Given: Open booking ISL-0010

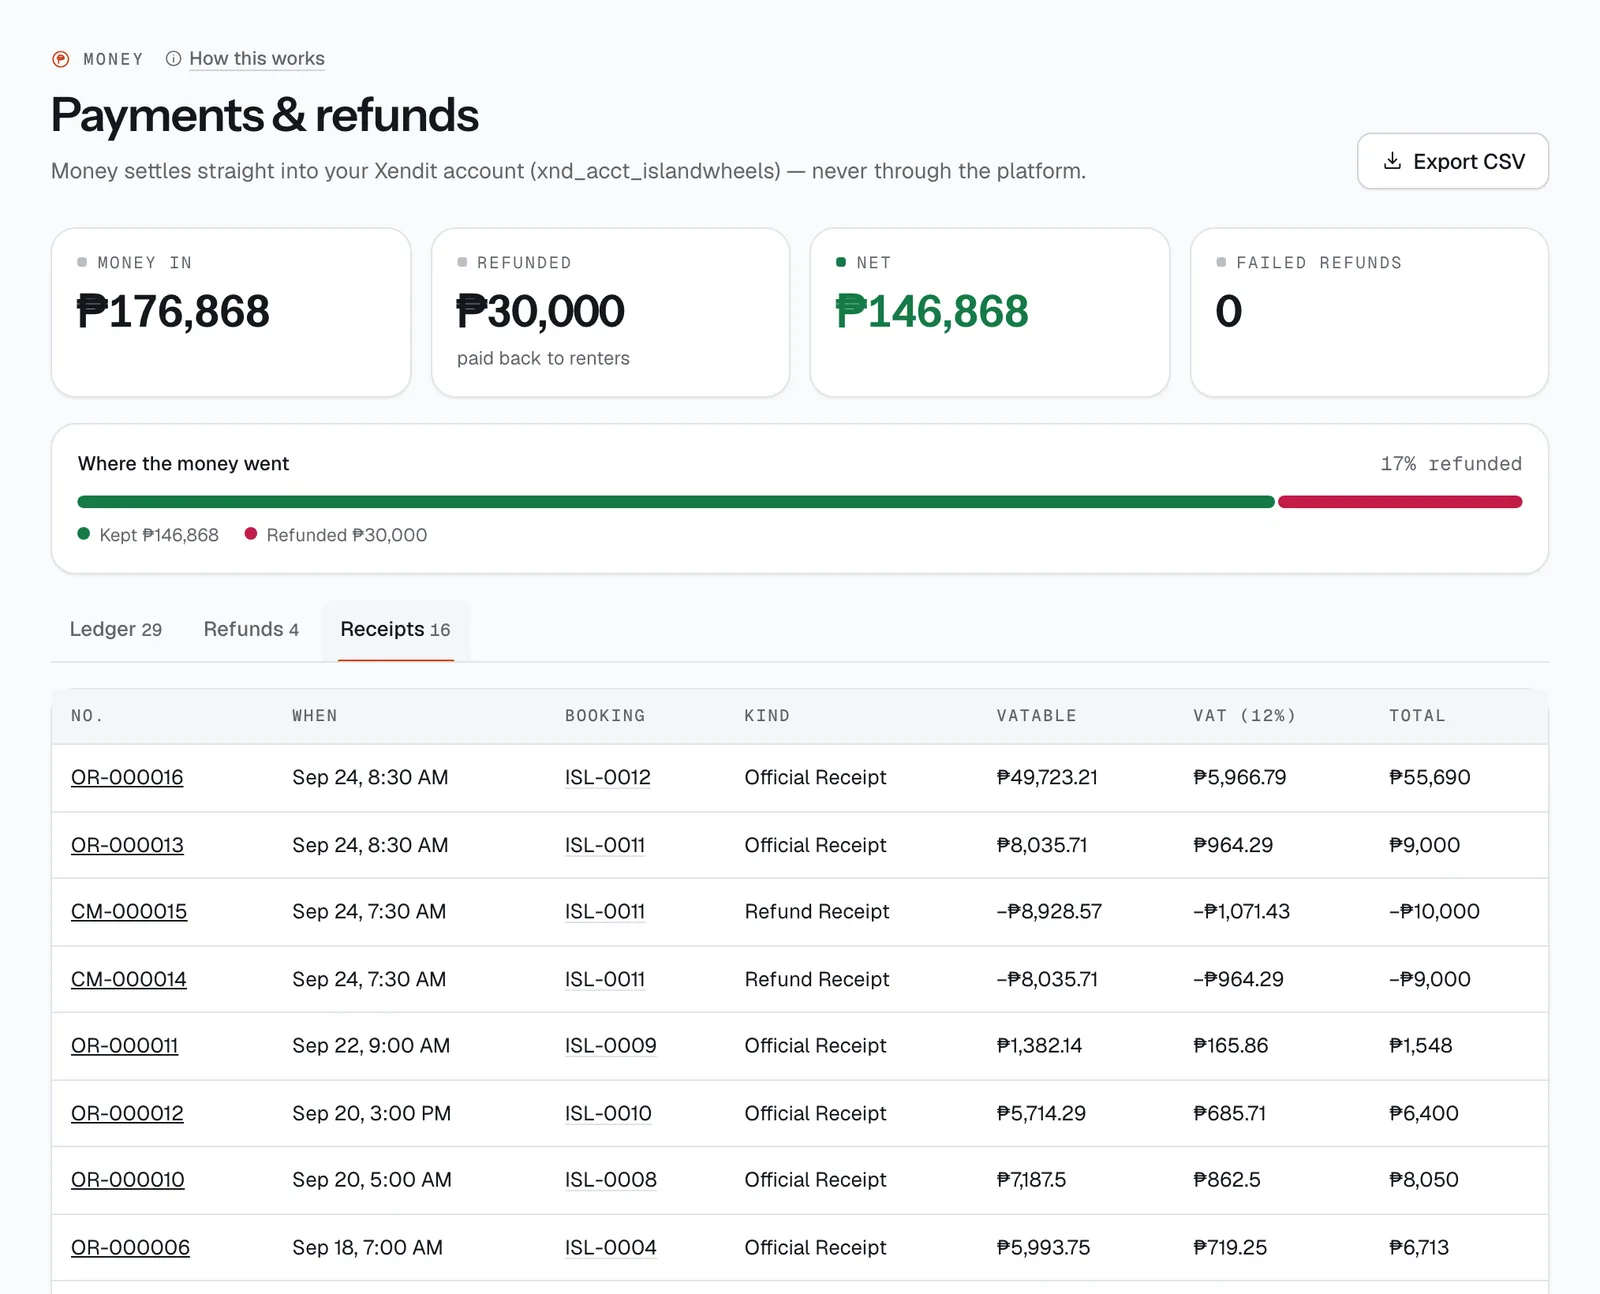Looking at the screenshot, I should (x=608, y=1114).
